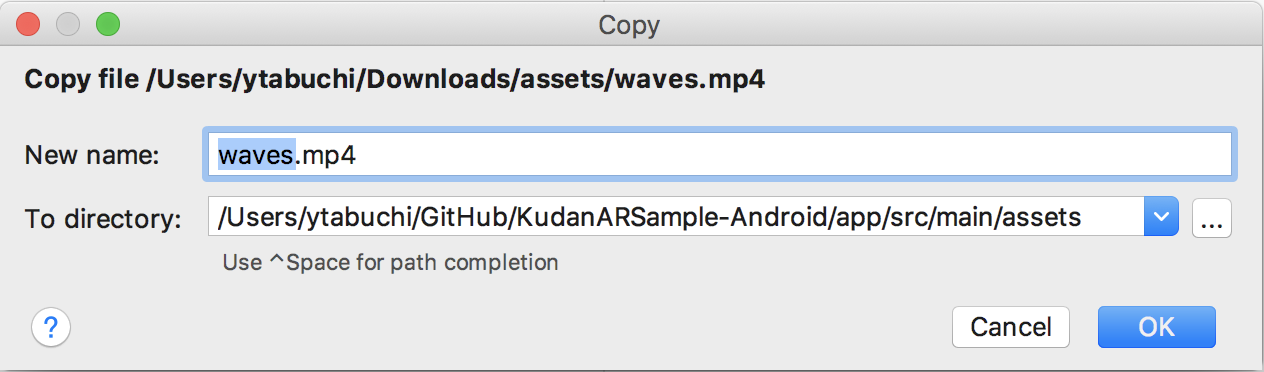Browse for directory with the ellipsis button
Screen dimensions: 1264x372
coord(1212,217)
